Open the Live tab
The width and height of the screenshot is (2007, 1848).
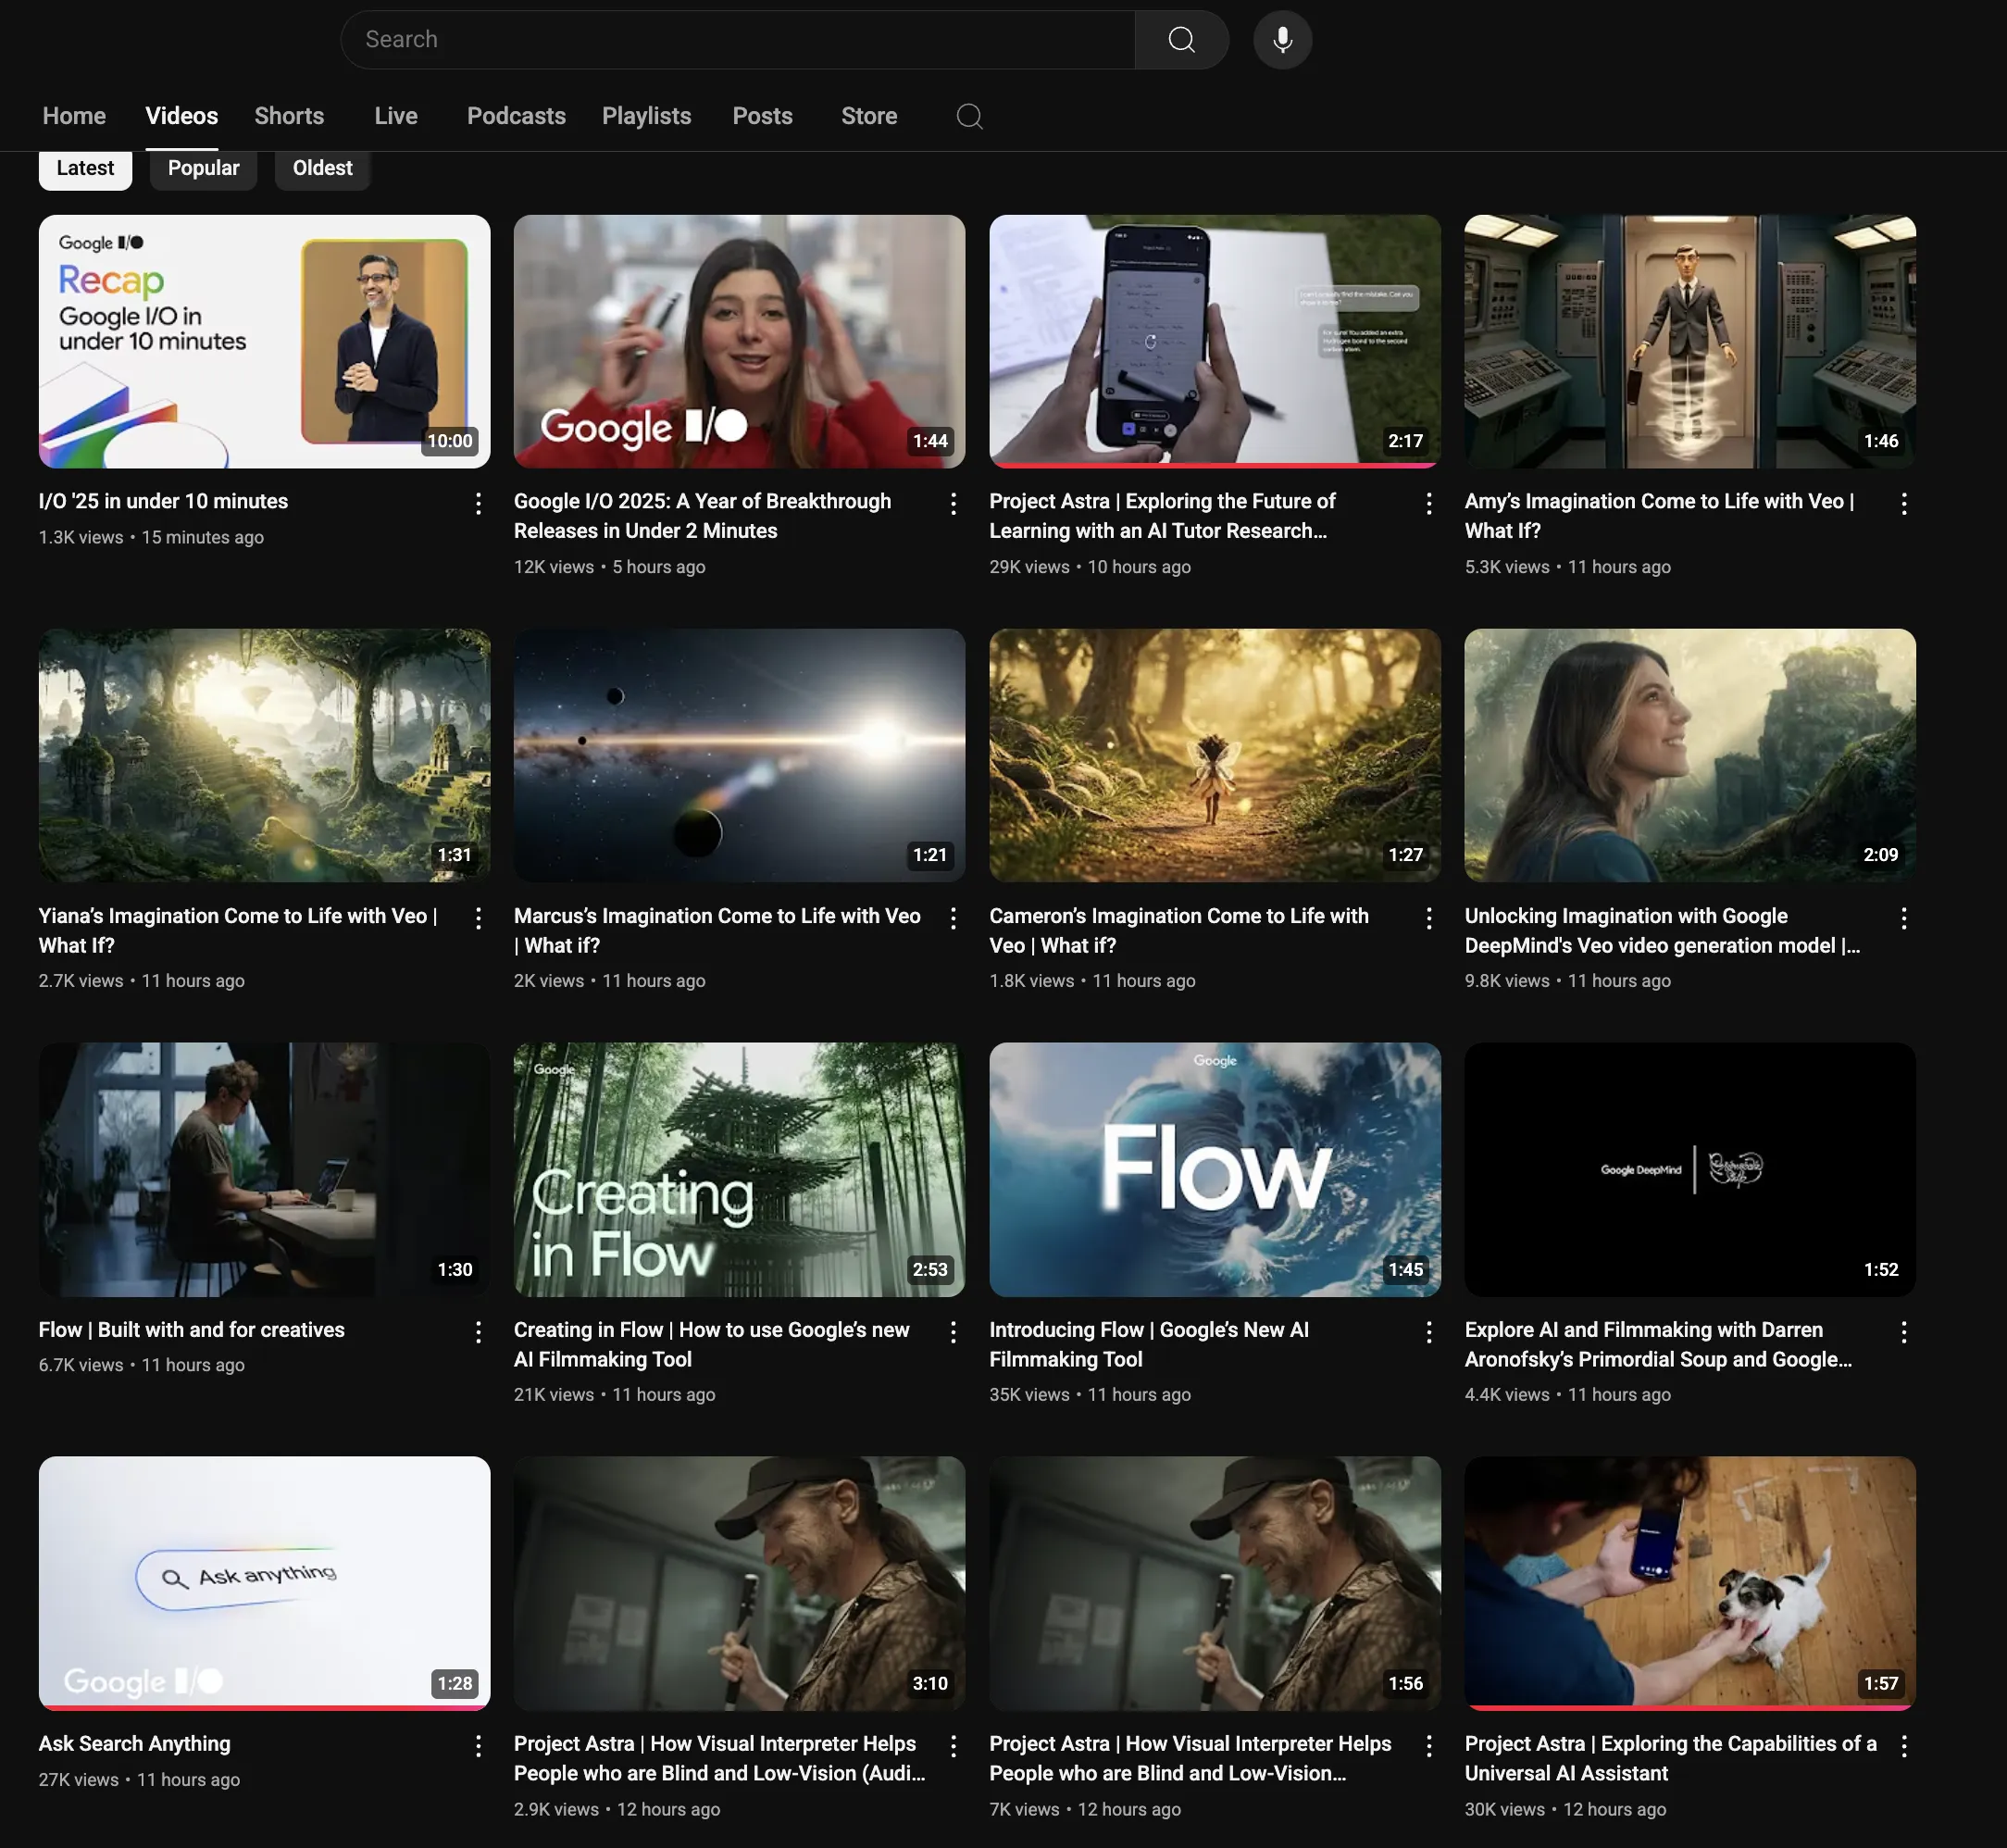[x=396, y=116]
